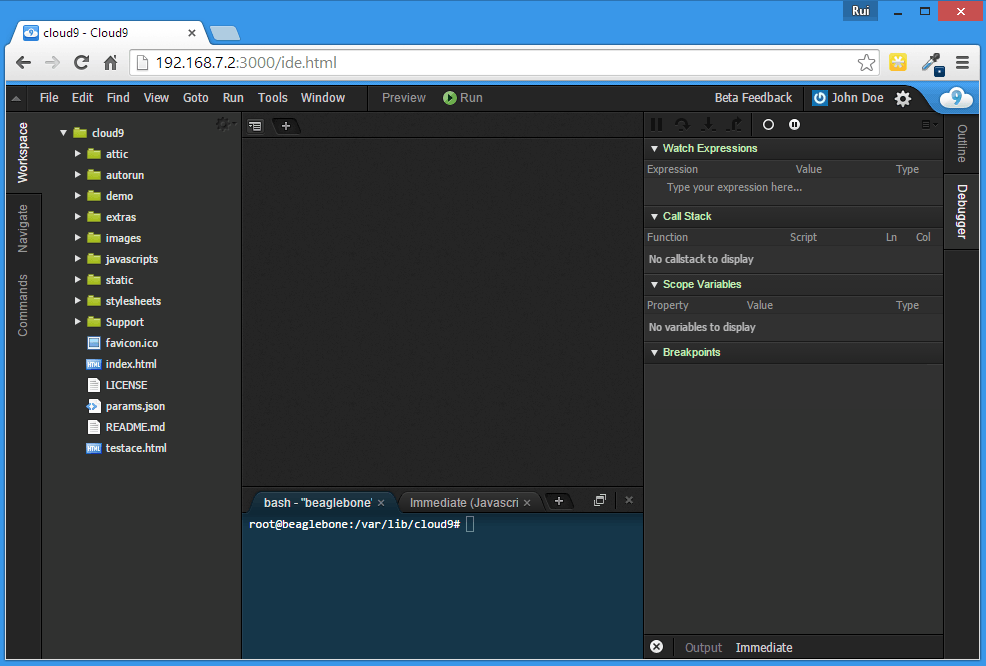Click the debugger pause/resume icon

pyautogui.click(x=657, y=125)
